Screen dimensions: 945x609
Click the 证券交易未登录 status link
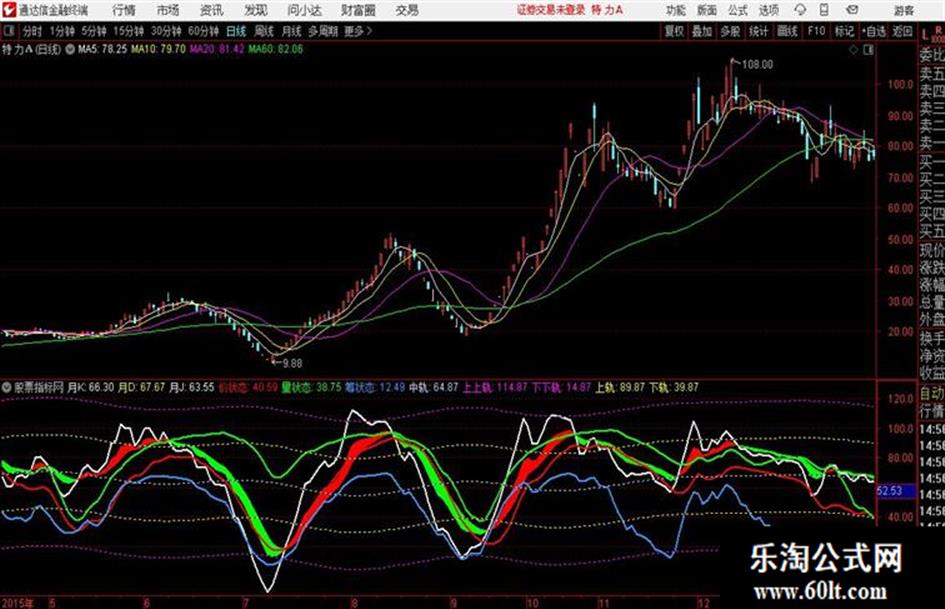click(551, 10)
